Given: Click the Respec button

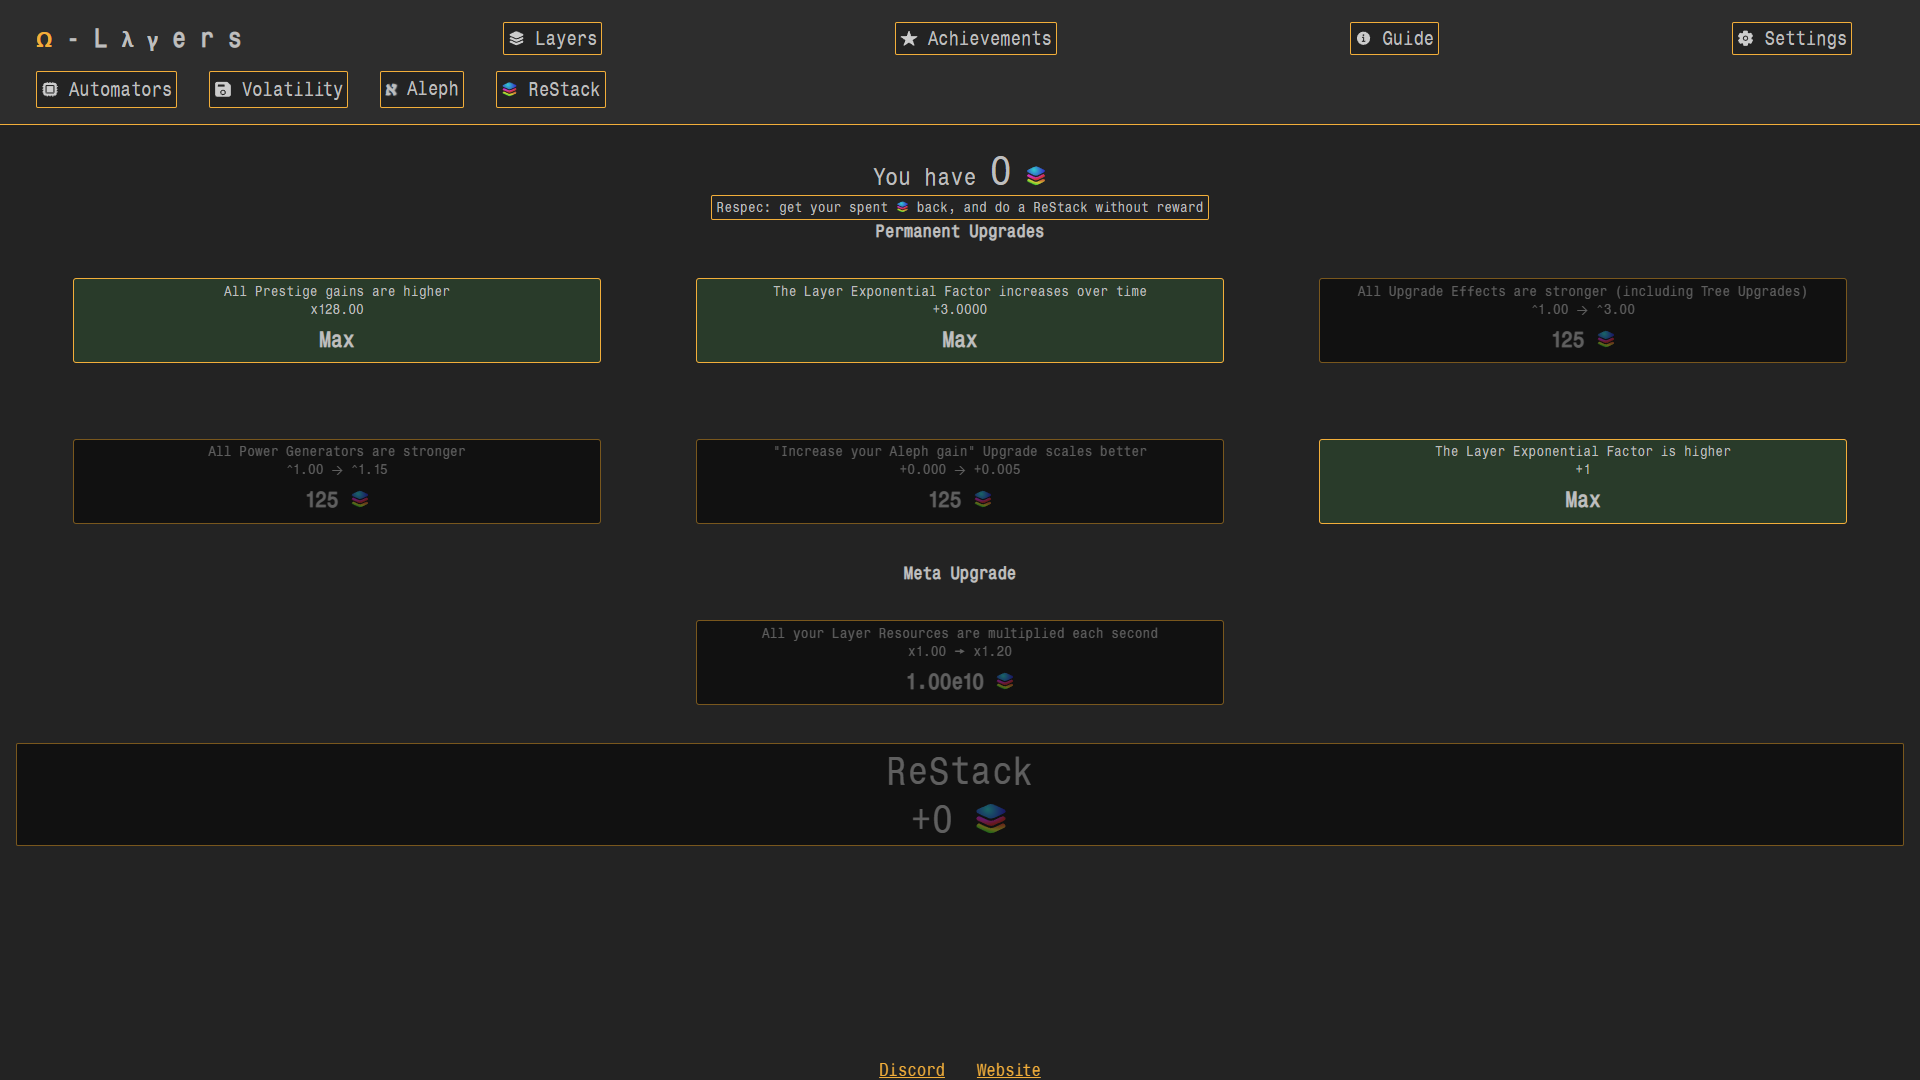Looking at the screenshot, I should pyautogui.click(x=959, y=208).
